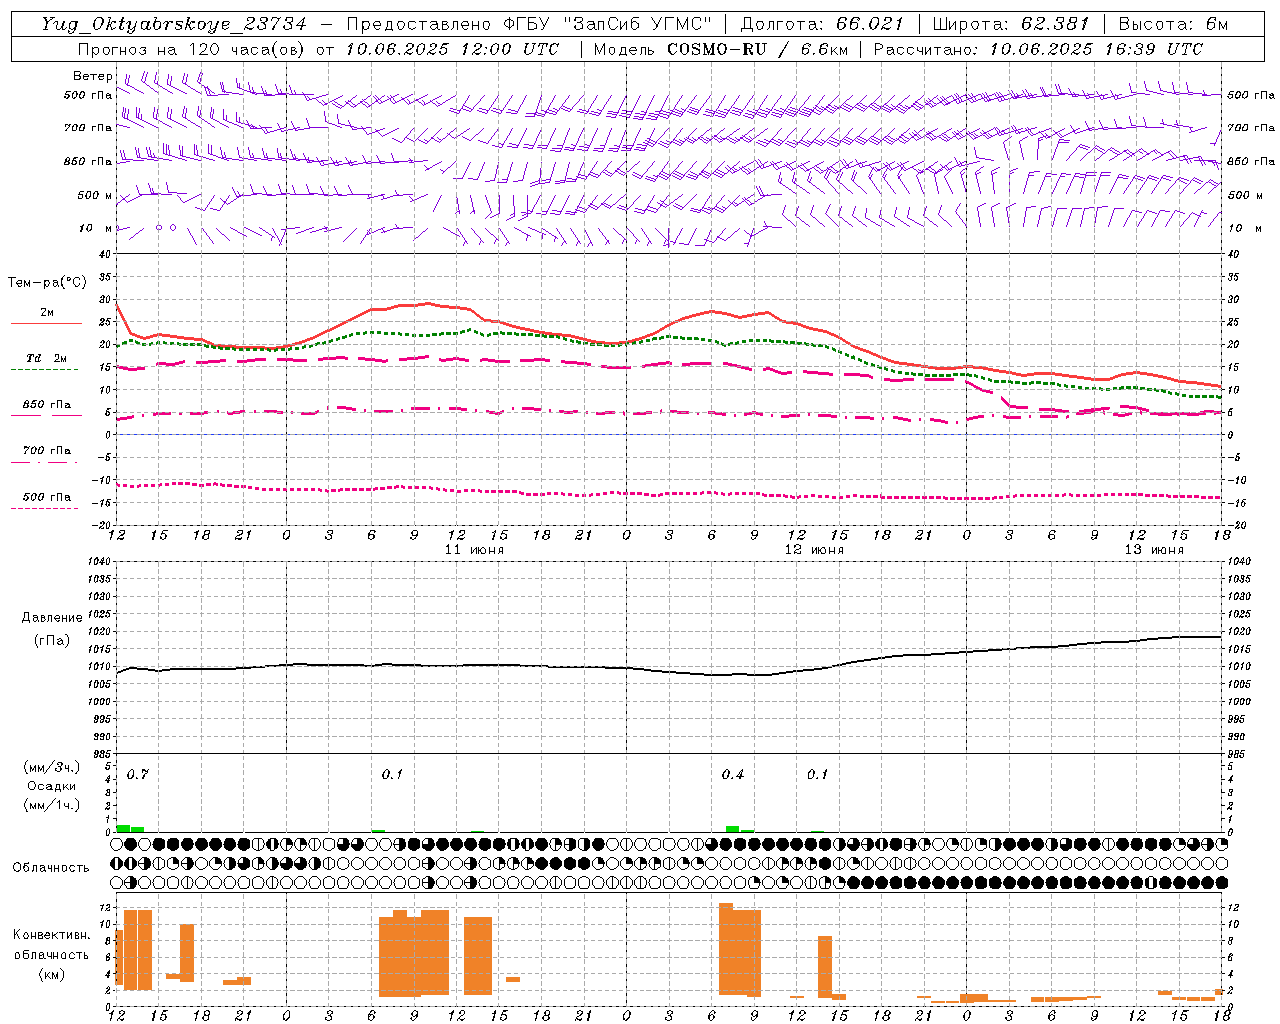The width and height of the screenshot is (1280, 1024).
Task: Click the (км) unit of convective cloudiness
Action: pyautogui.click(x=51, y=974)
